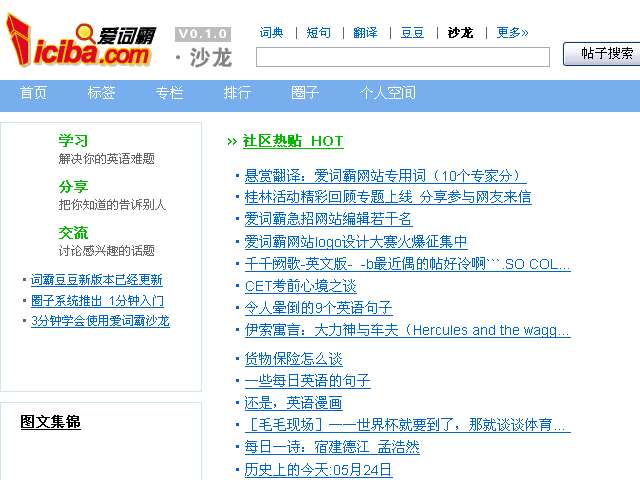Image resolution: width=640 pixels, height=480 pixels.
Task: Click the 解决你的英语难题 description text
Action: (107, 159)
